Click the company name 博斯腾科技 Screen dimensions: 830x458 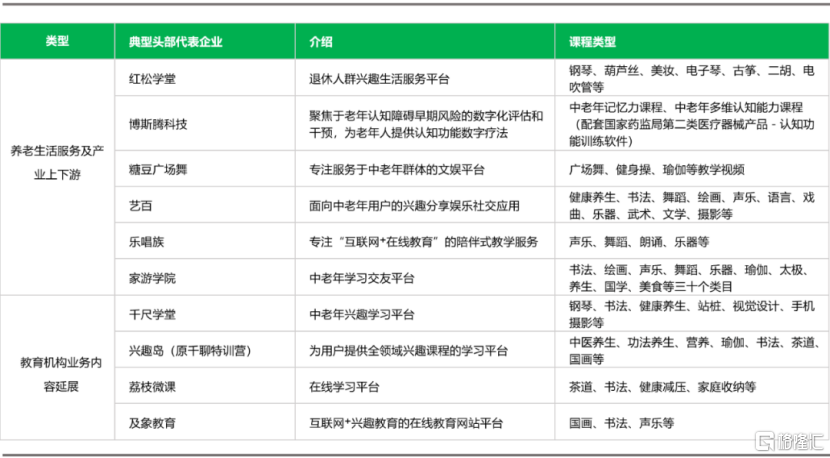tap(158, 124)
